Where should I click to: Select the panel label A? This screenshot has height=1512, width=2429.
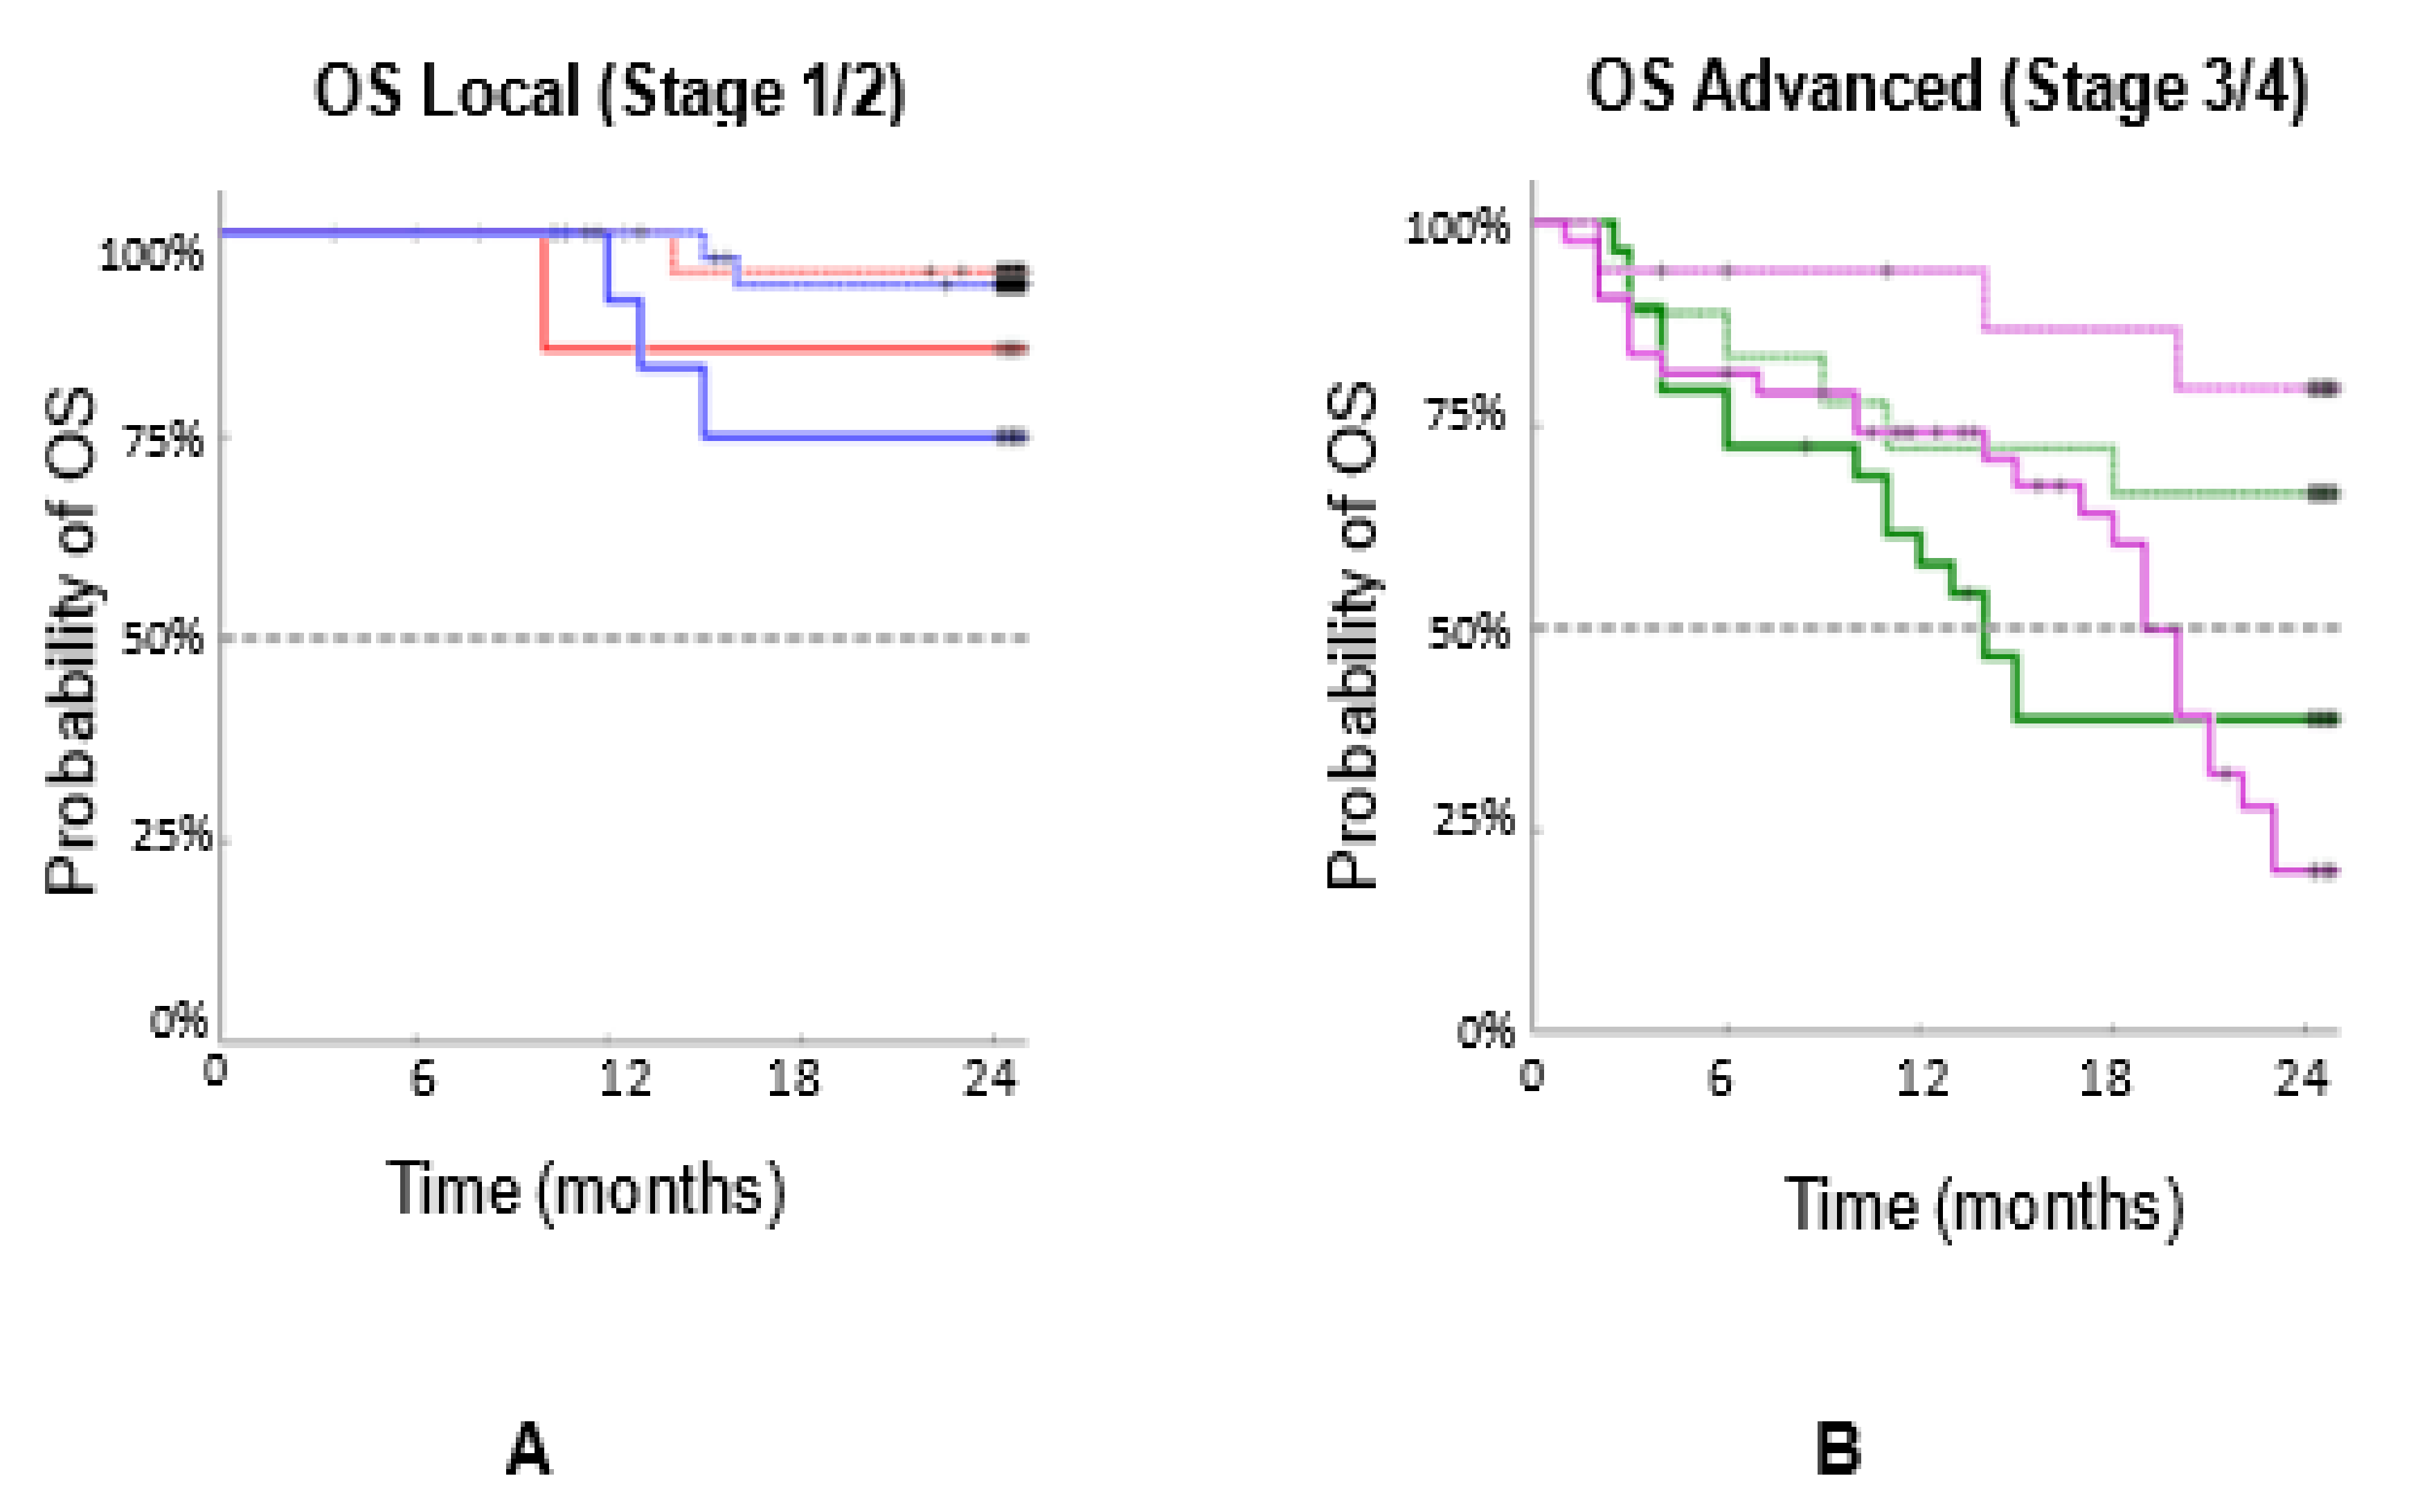[528, 1449]
